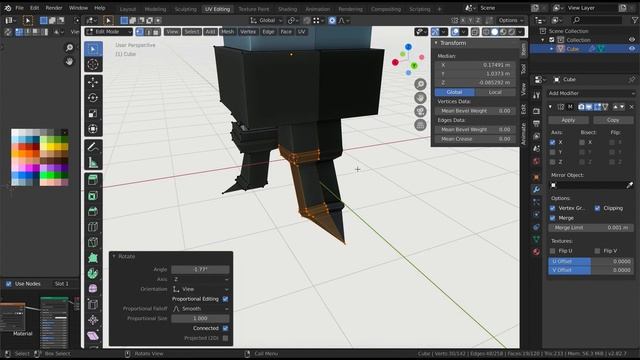Toggle Flip V texture checkbox

point(598,251)
